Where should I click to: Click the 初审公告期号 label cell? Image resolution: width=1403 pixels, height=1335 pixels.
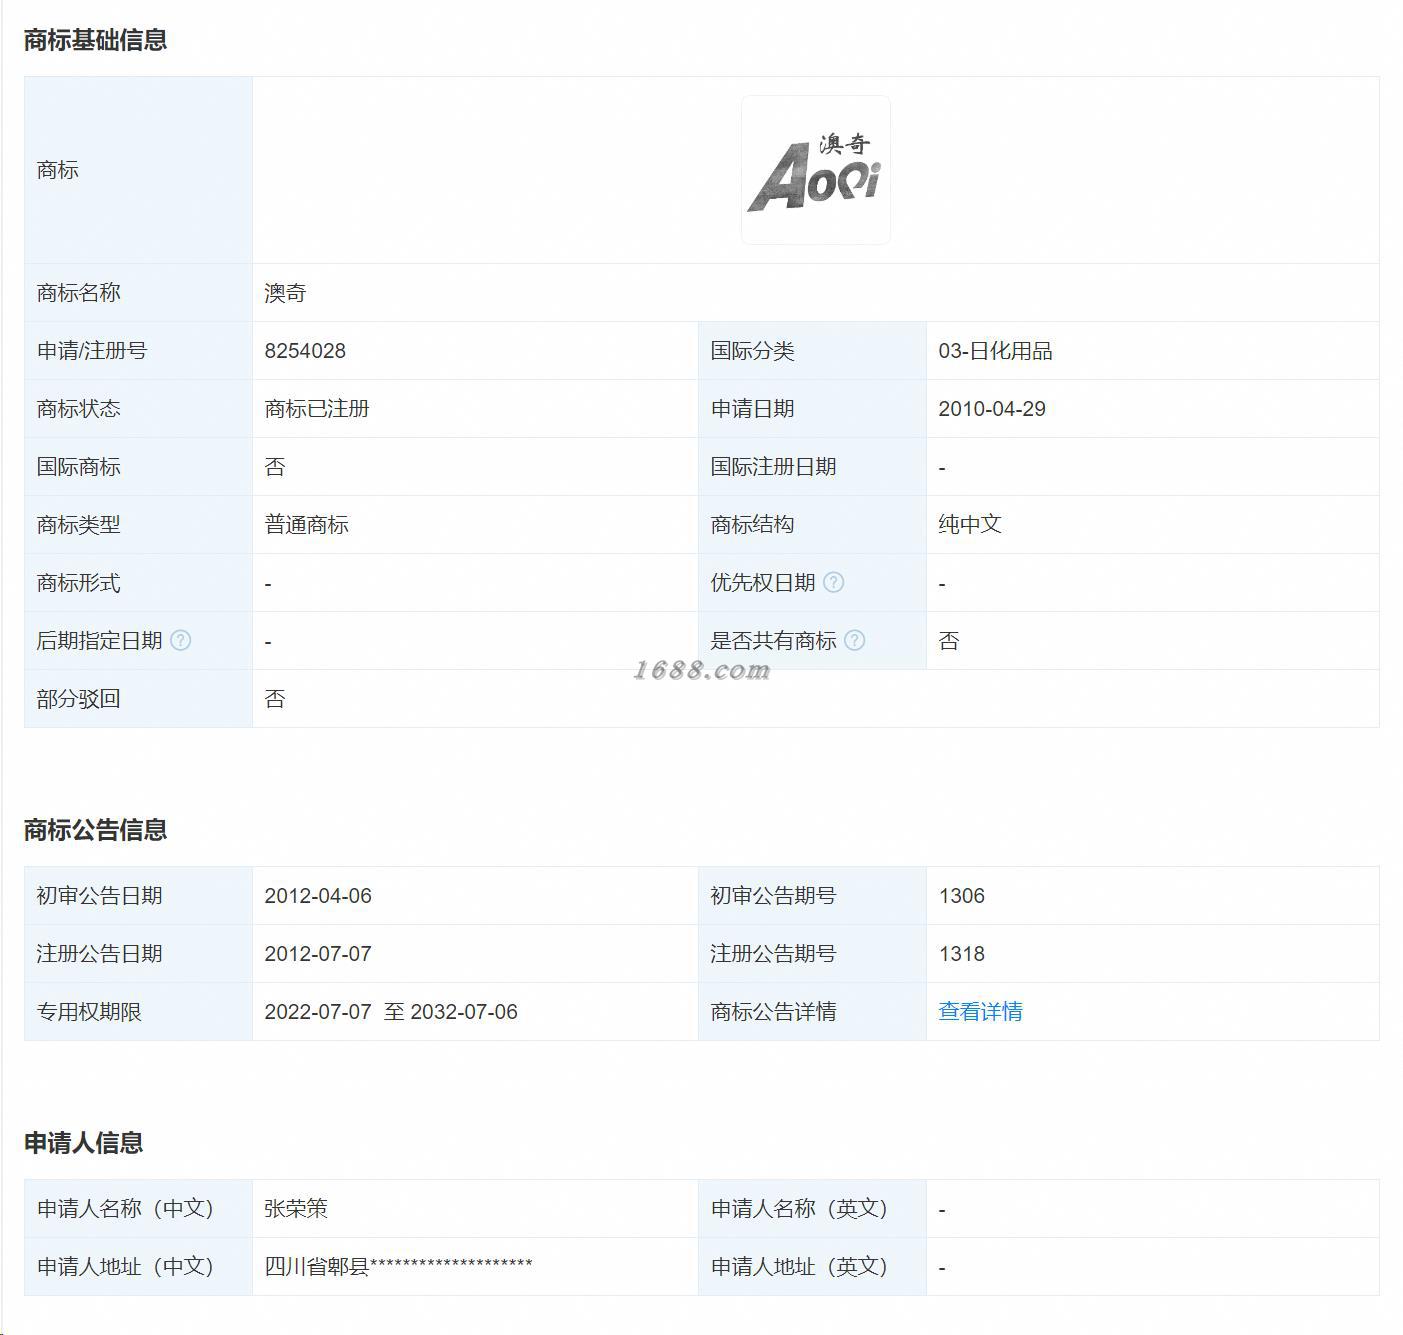(x=812, y=896)
